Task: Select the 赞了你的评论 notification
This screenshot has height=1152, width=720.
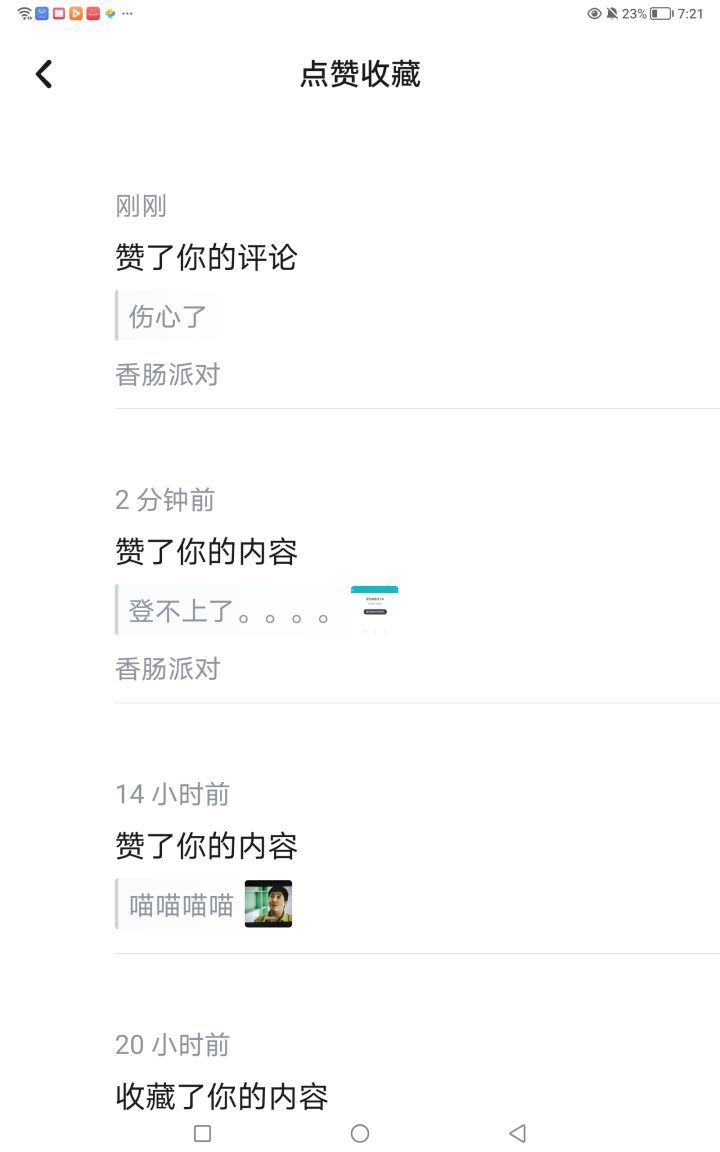Action: (417, 290)
